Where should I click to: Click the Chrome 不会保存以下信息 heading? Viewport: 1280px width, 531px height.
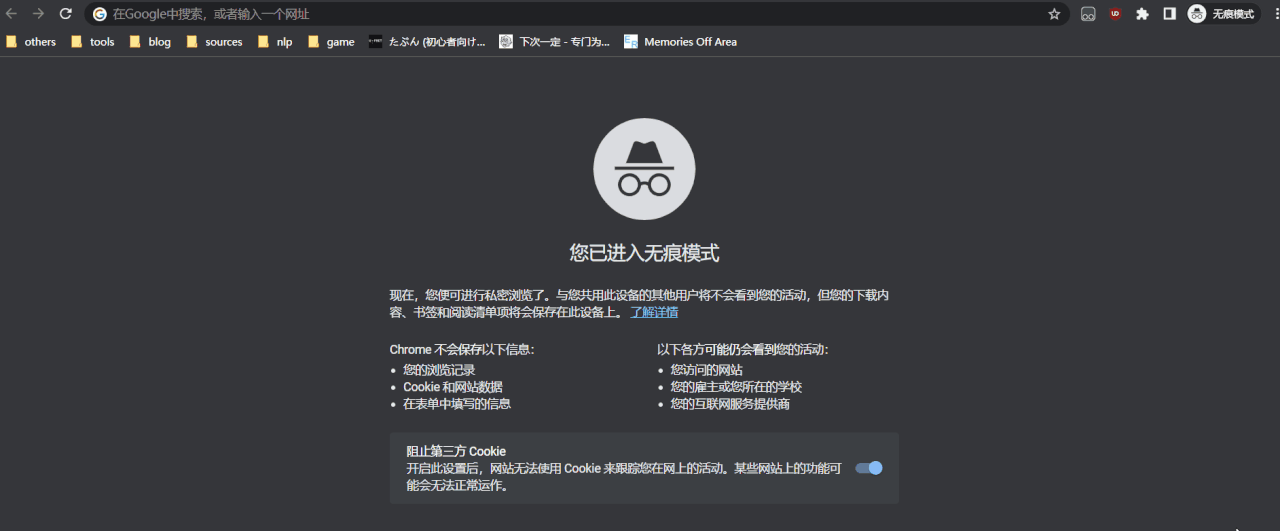(x=462, y=350)
